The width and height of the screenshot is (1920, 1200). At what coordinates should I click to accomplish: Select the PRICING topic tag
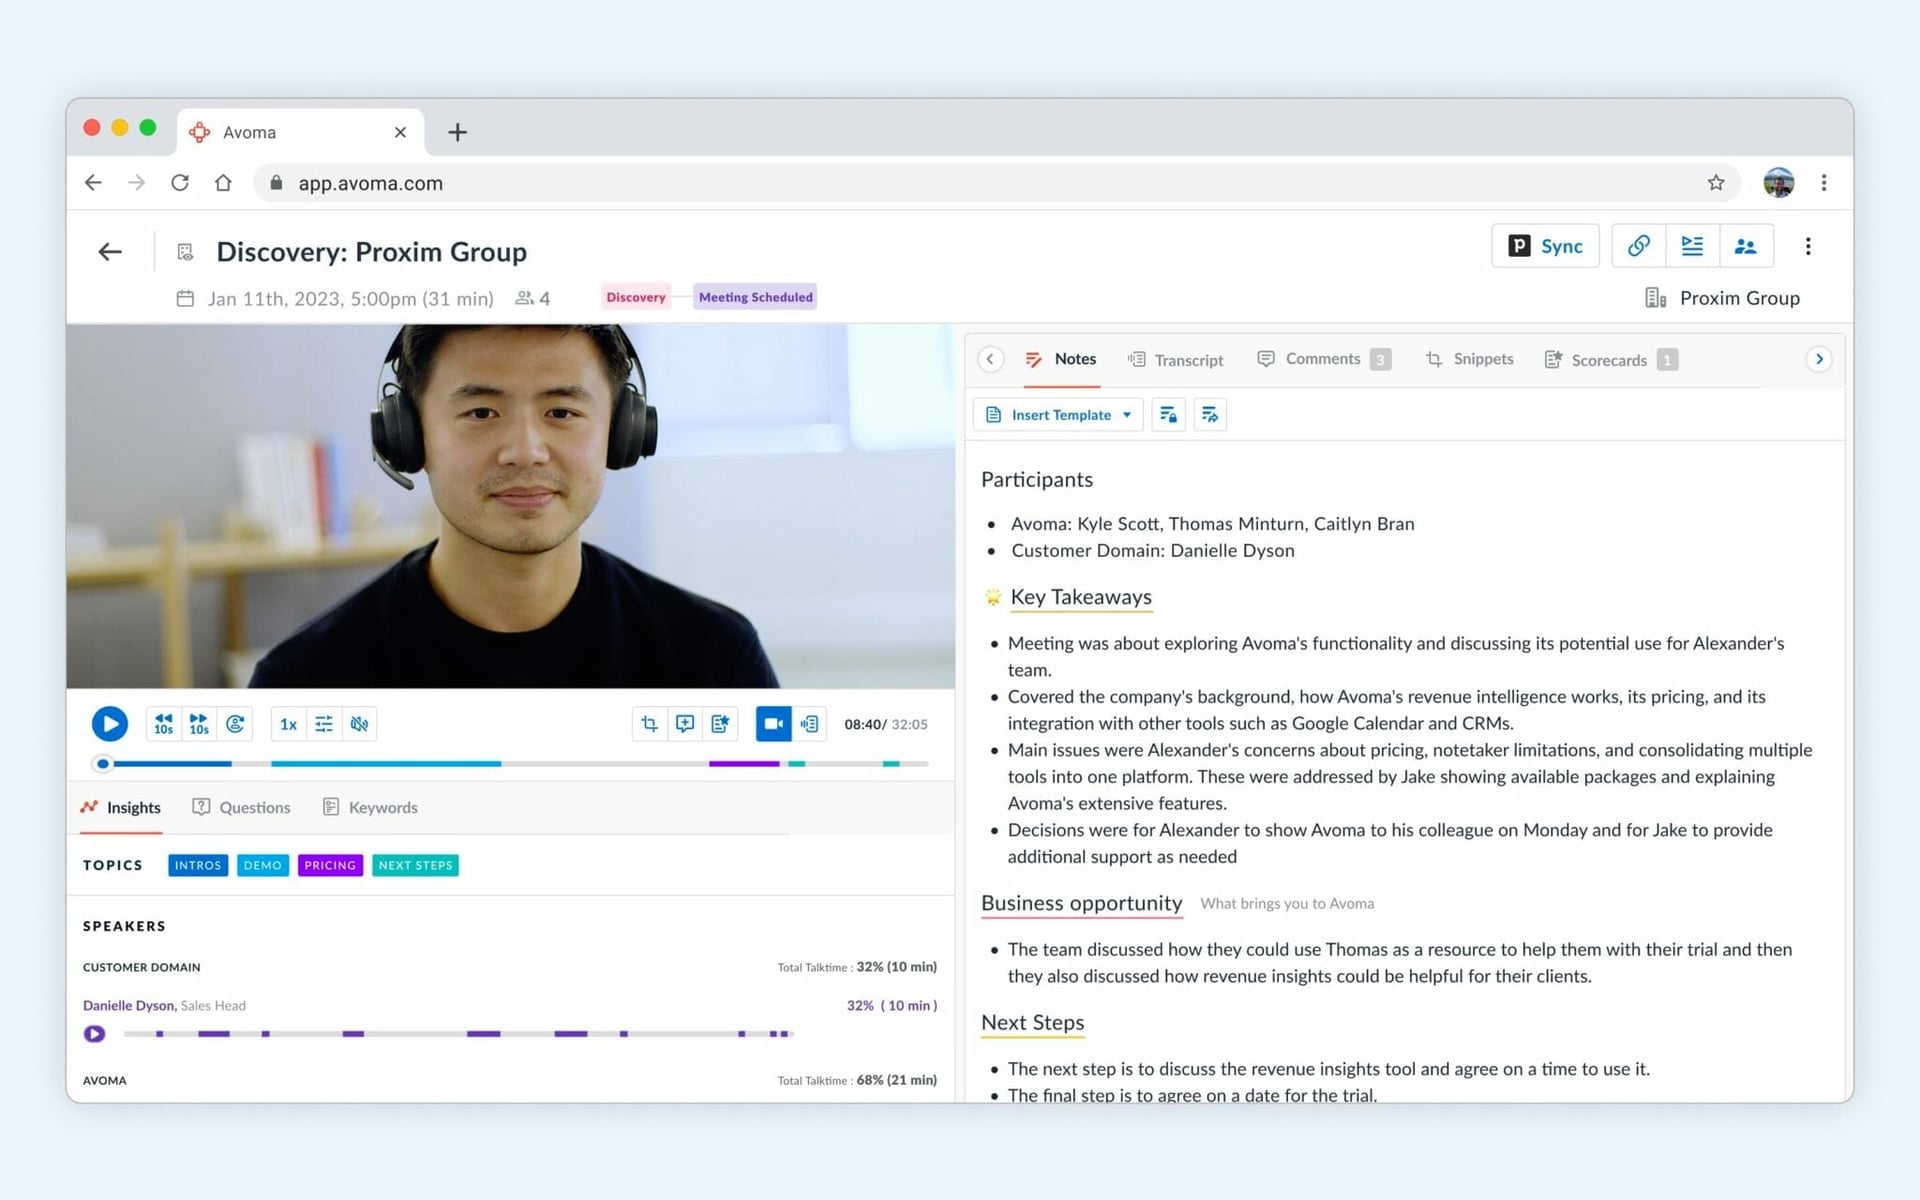tap(330, 866)
